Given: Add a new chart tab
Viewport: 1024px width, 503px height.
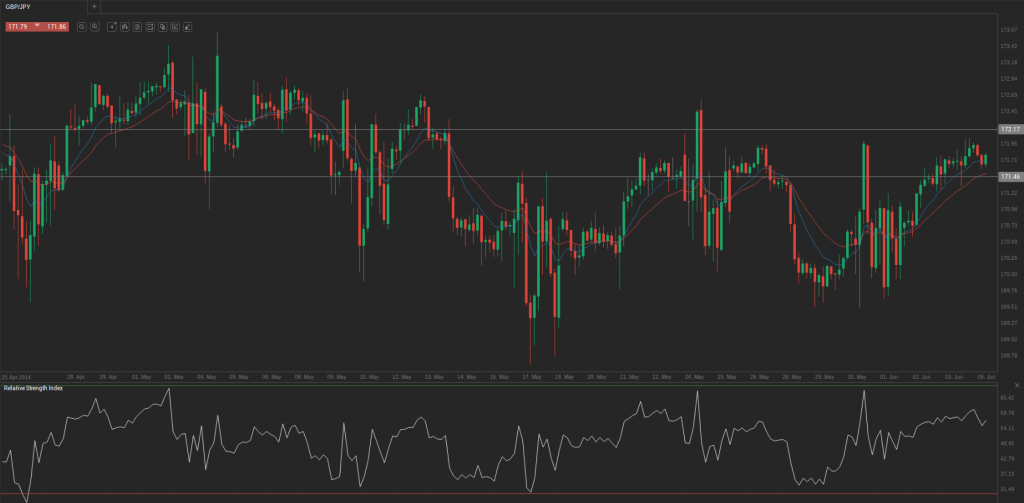Looking at the screenshot, I should [94, 7].
